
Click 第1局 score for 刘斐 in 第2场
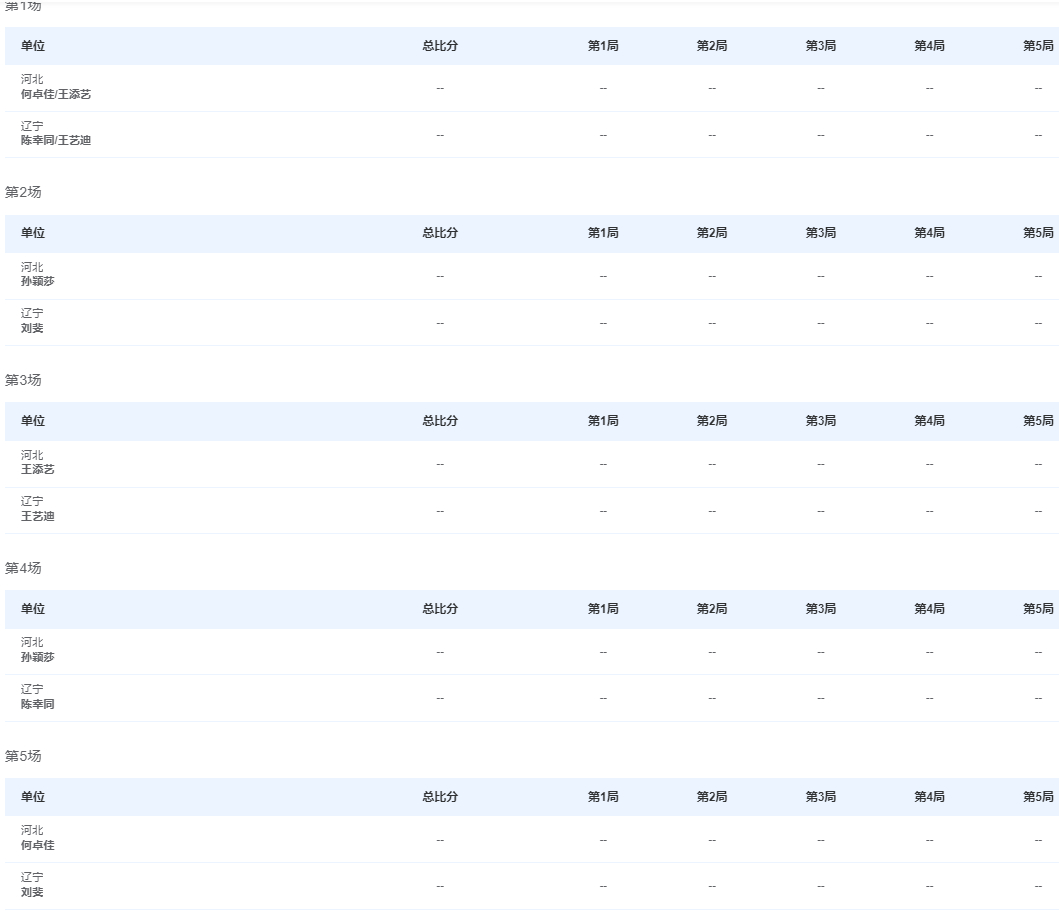pos(603,323)
